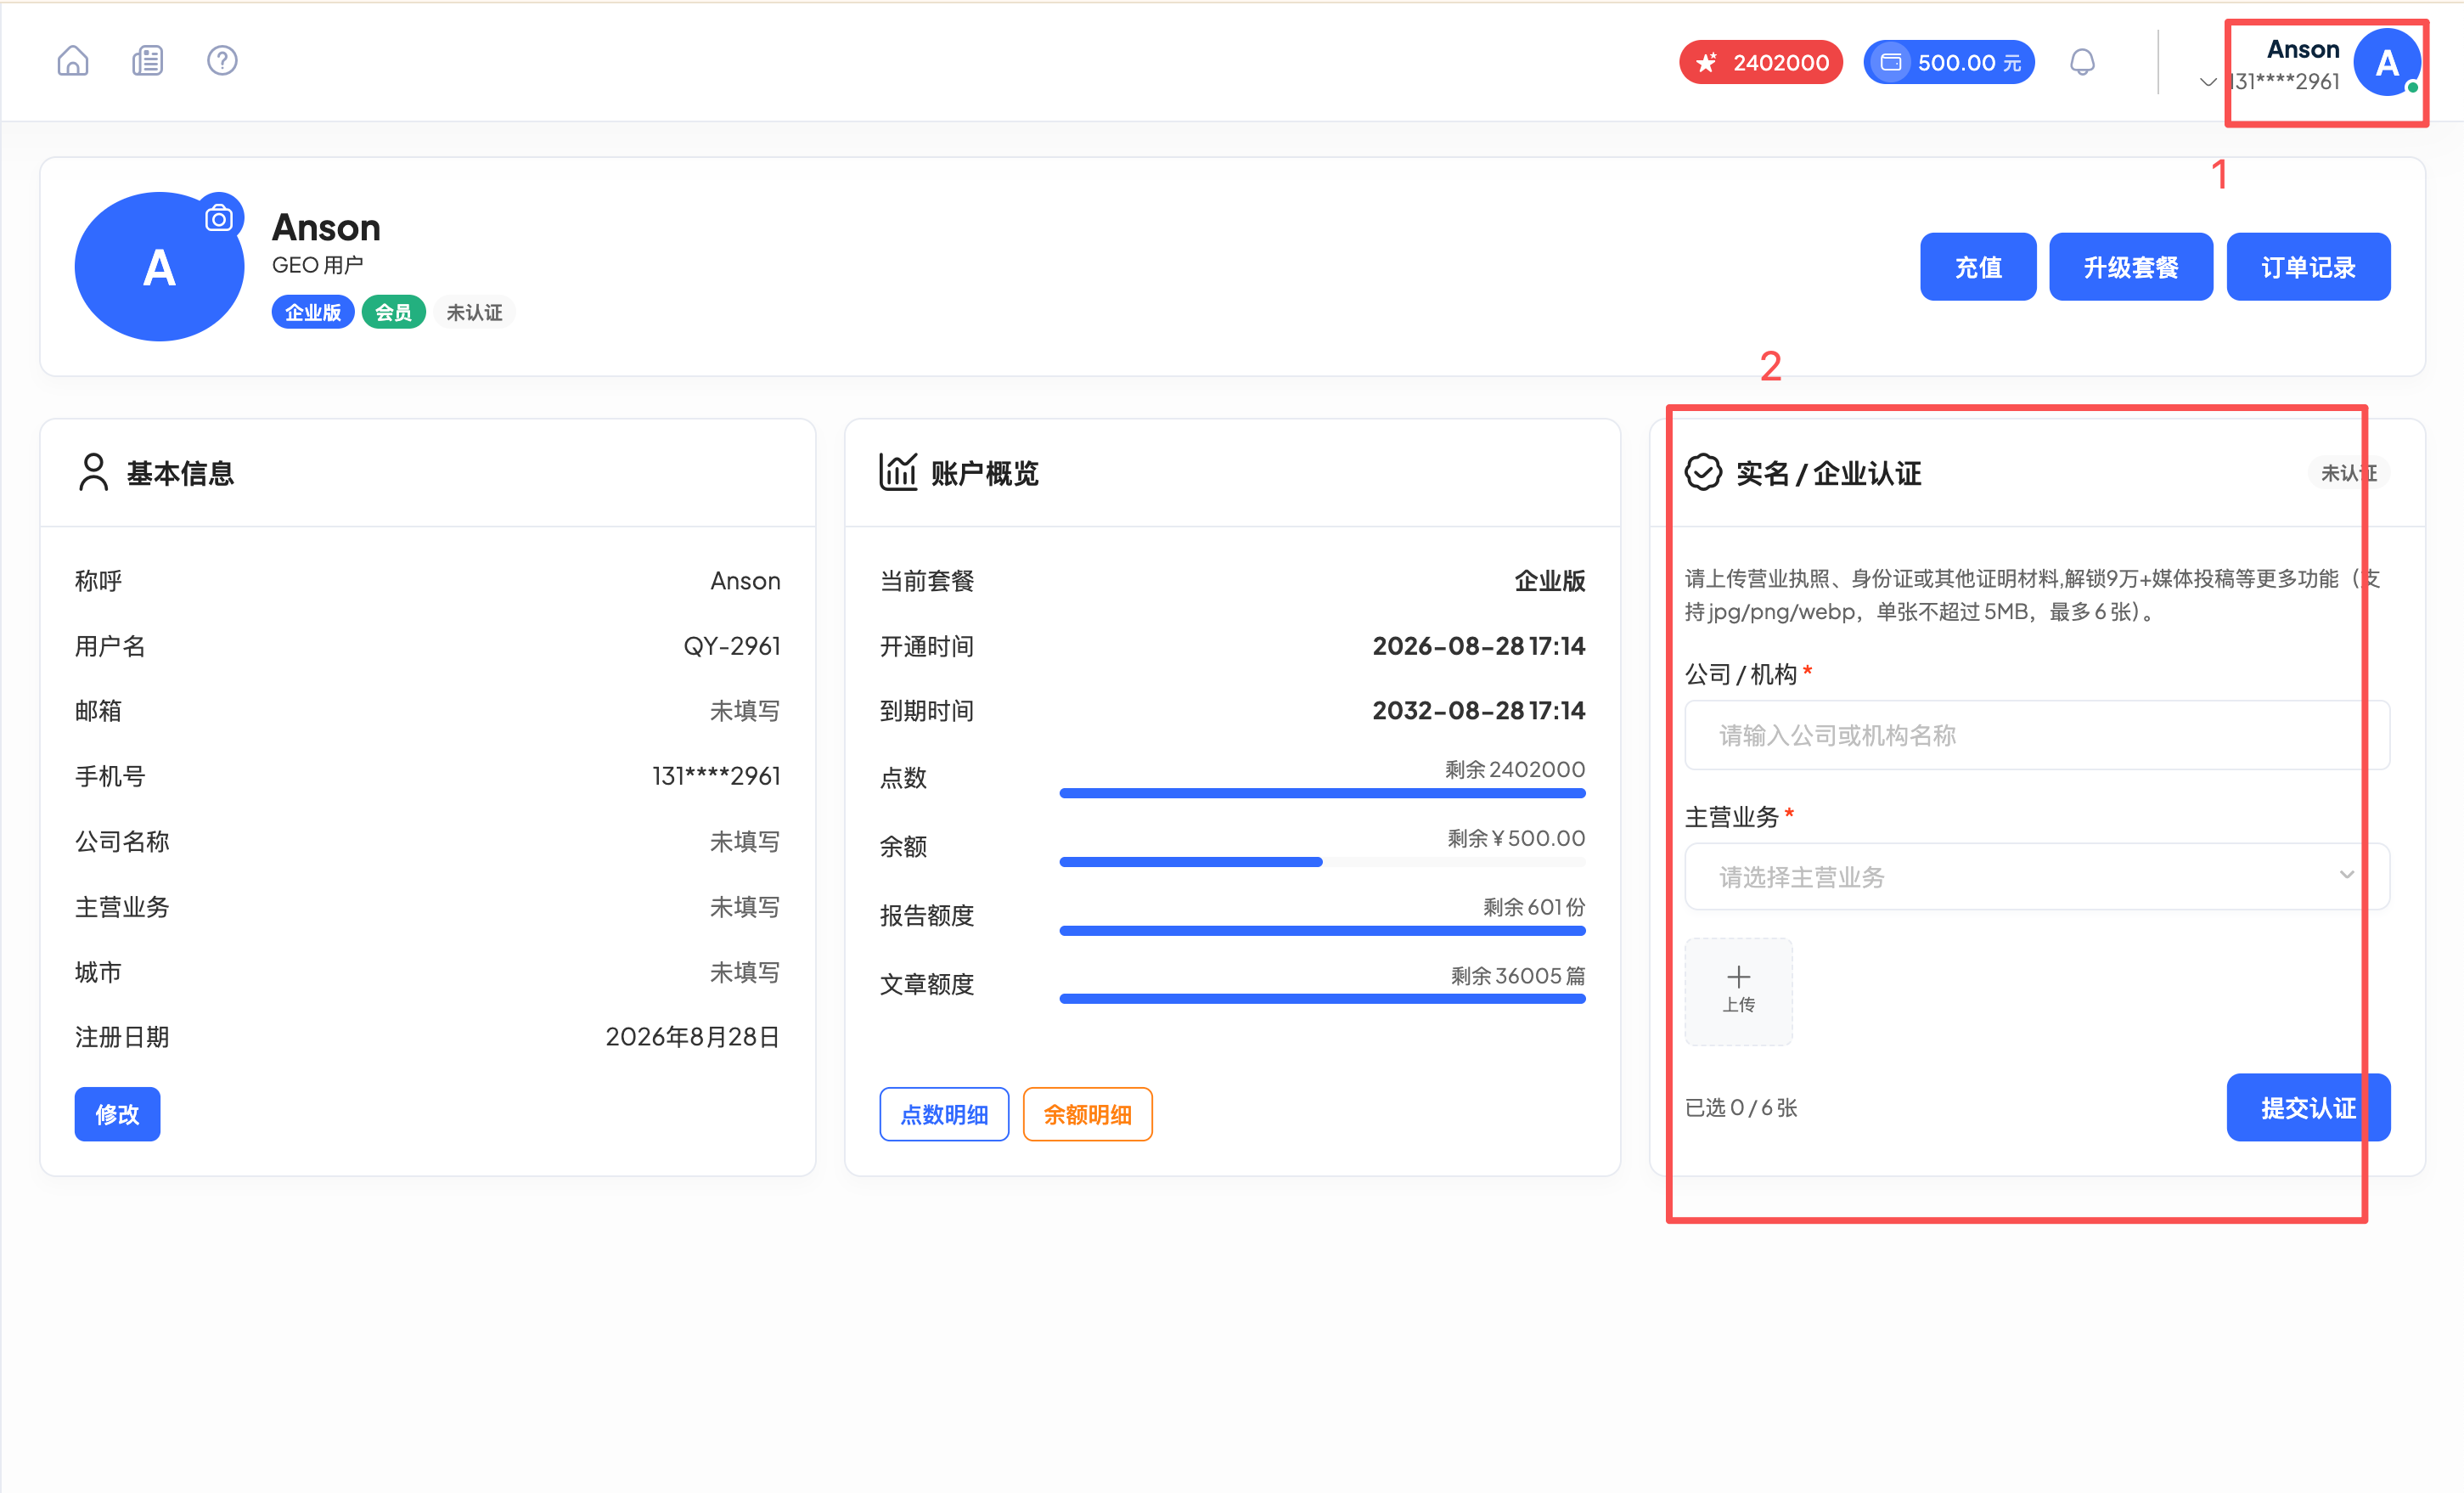The image size is (2464, 1493).
Task: Click the 充值 button
Action: pyautogui.click(x=1978, y=267)
